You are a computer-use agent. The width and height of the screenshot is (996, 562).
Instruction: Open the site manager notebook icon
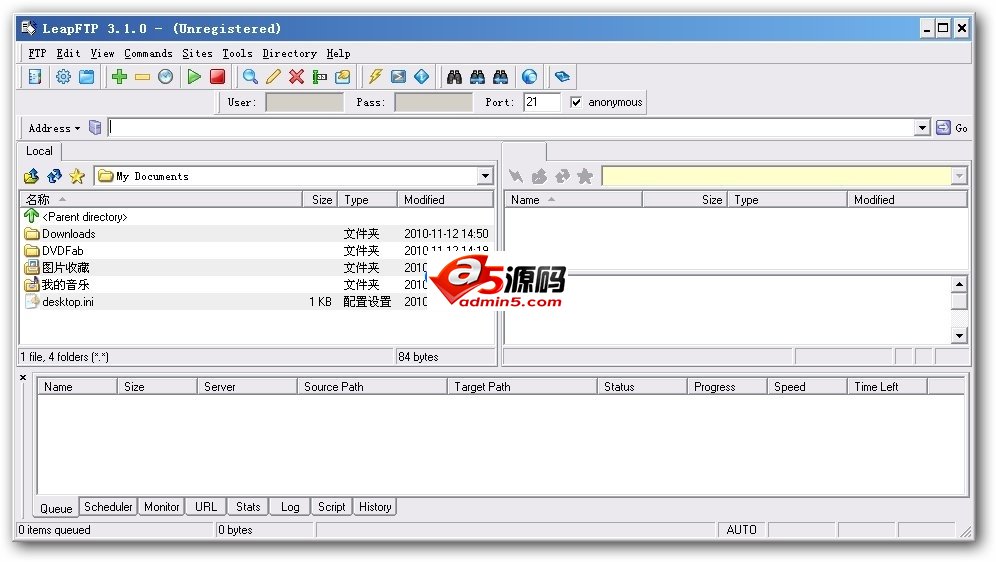coord(35,77)
